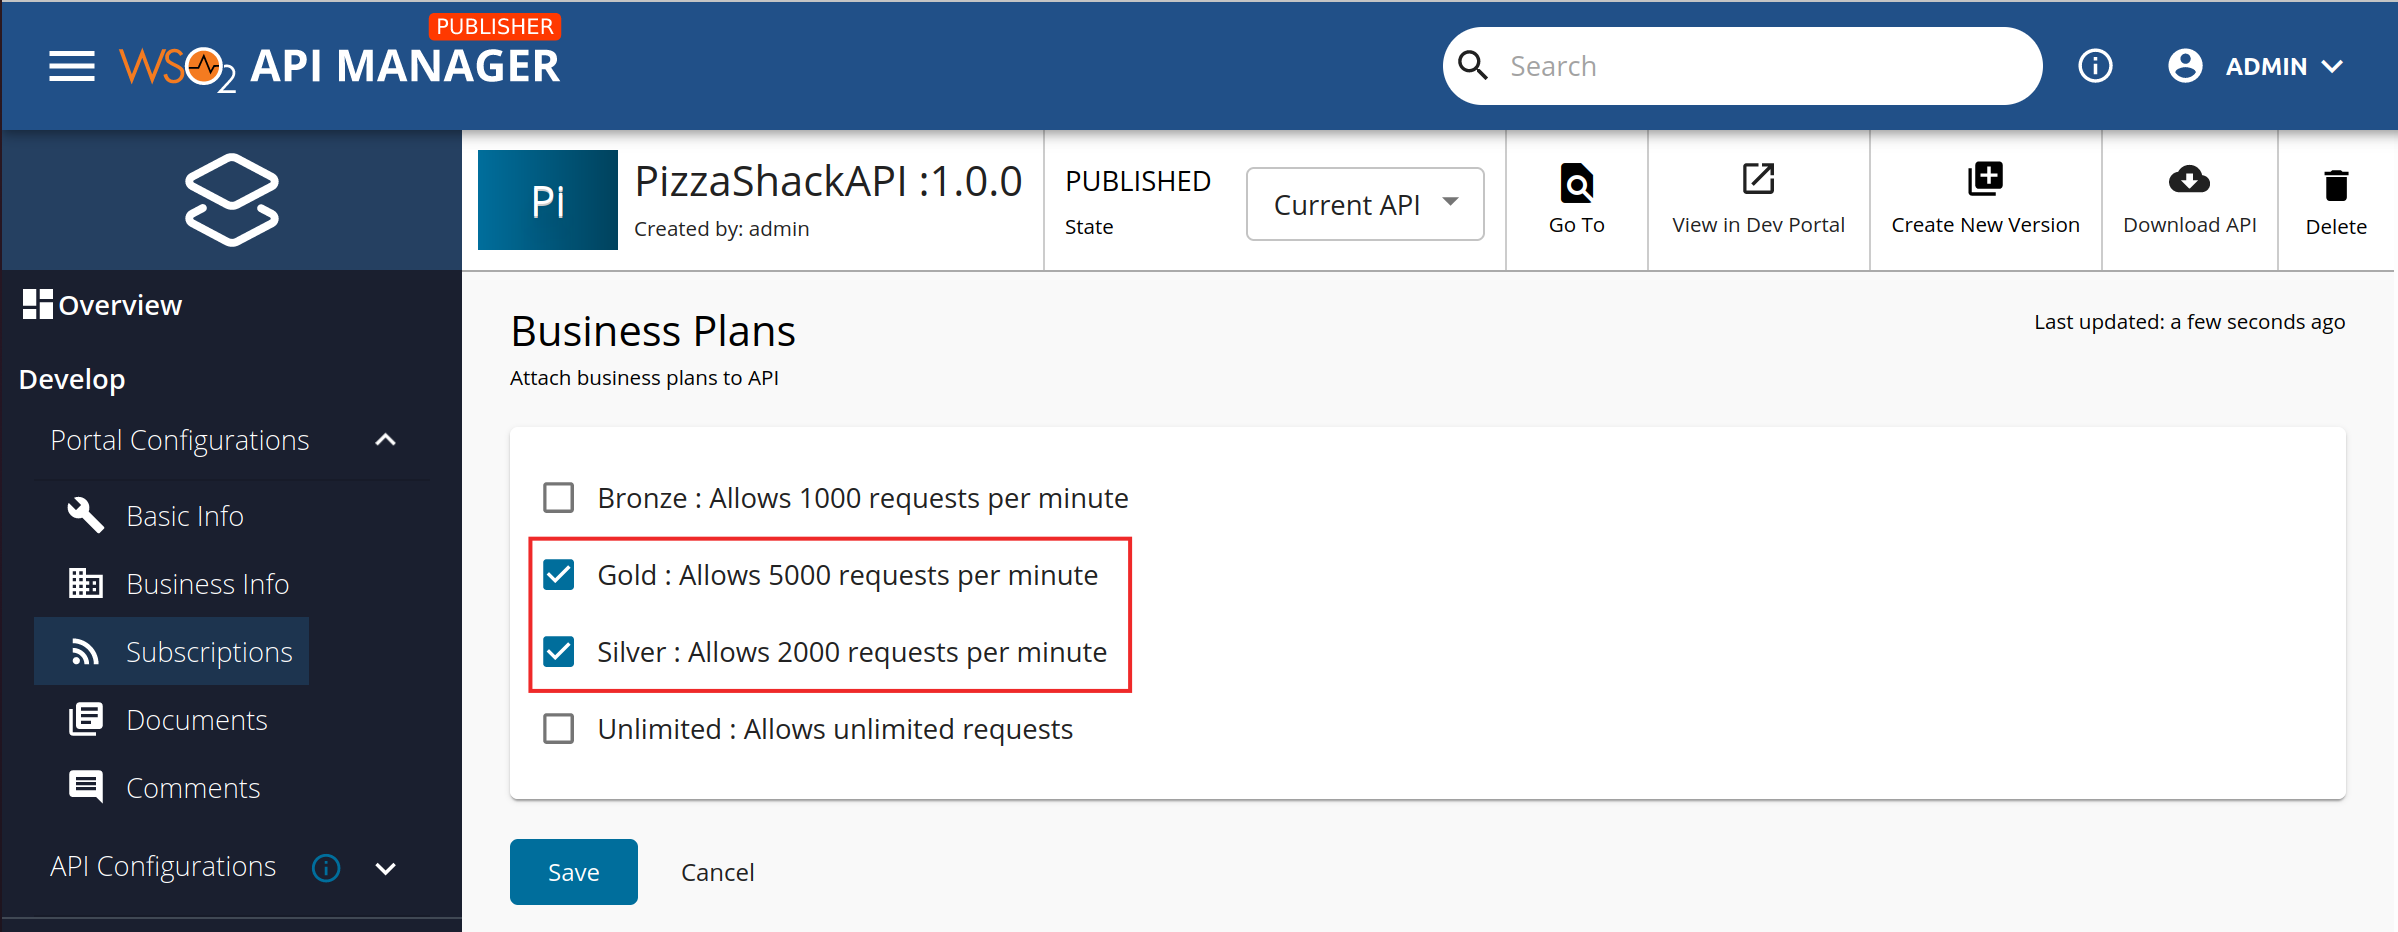Click the WSO2 API Manager logo
Image resolution: width=2398 pixels, height=932 pixels.
coord(340,66)
